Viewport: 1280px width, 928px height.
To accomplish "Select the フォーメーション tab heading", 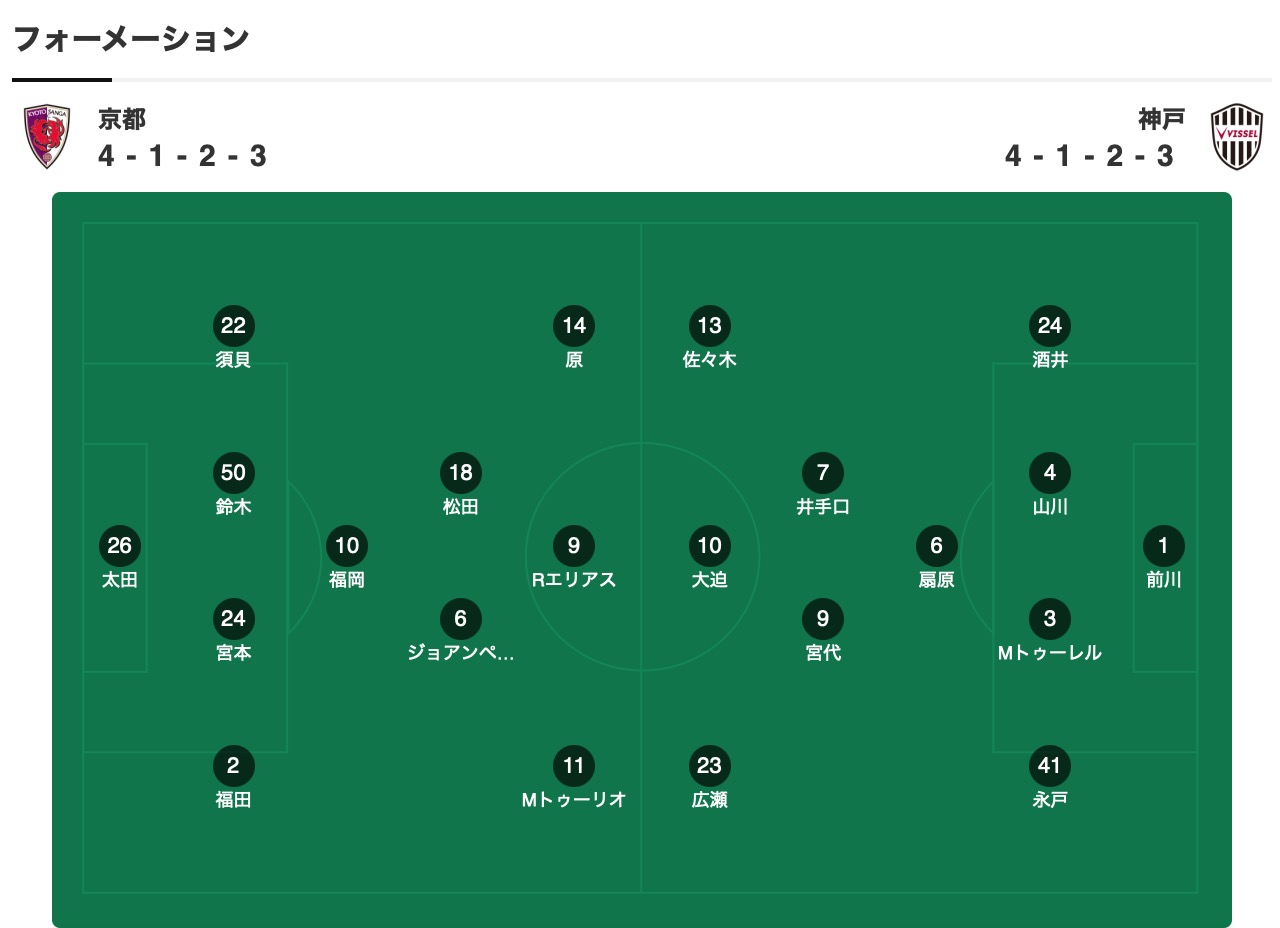I will (x=131, y=40).
